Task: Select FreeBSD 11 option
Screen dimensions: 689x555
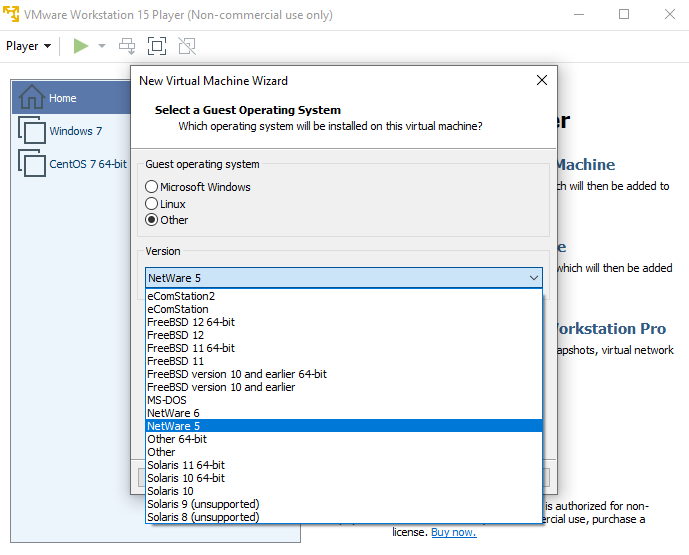Action: pos(344,361)
